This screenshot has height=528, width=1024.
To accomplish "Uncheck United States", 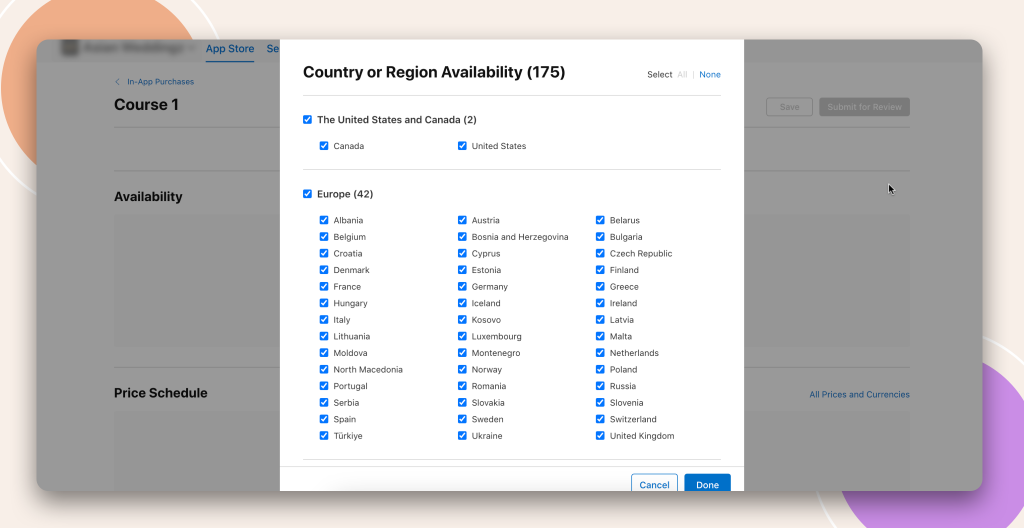I will click(462, 146).
